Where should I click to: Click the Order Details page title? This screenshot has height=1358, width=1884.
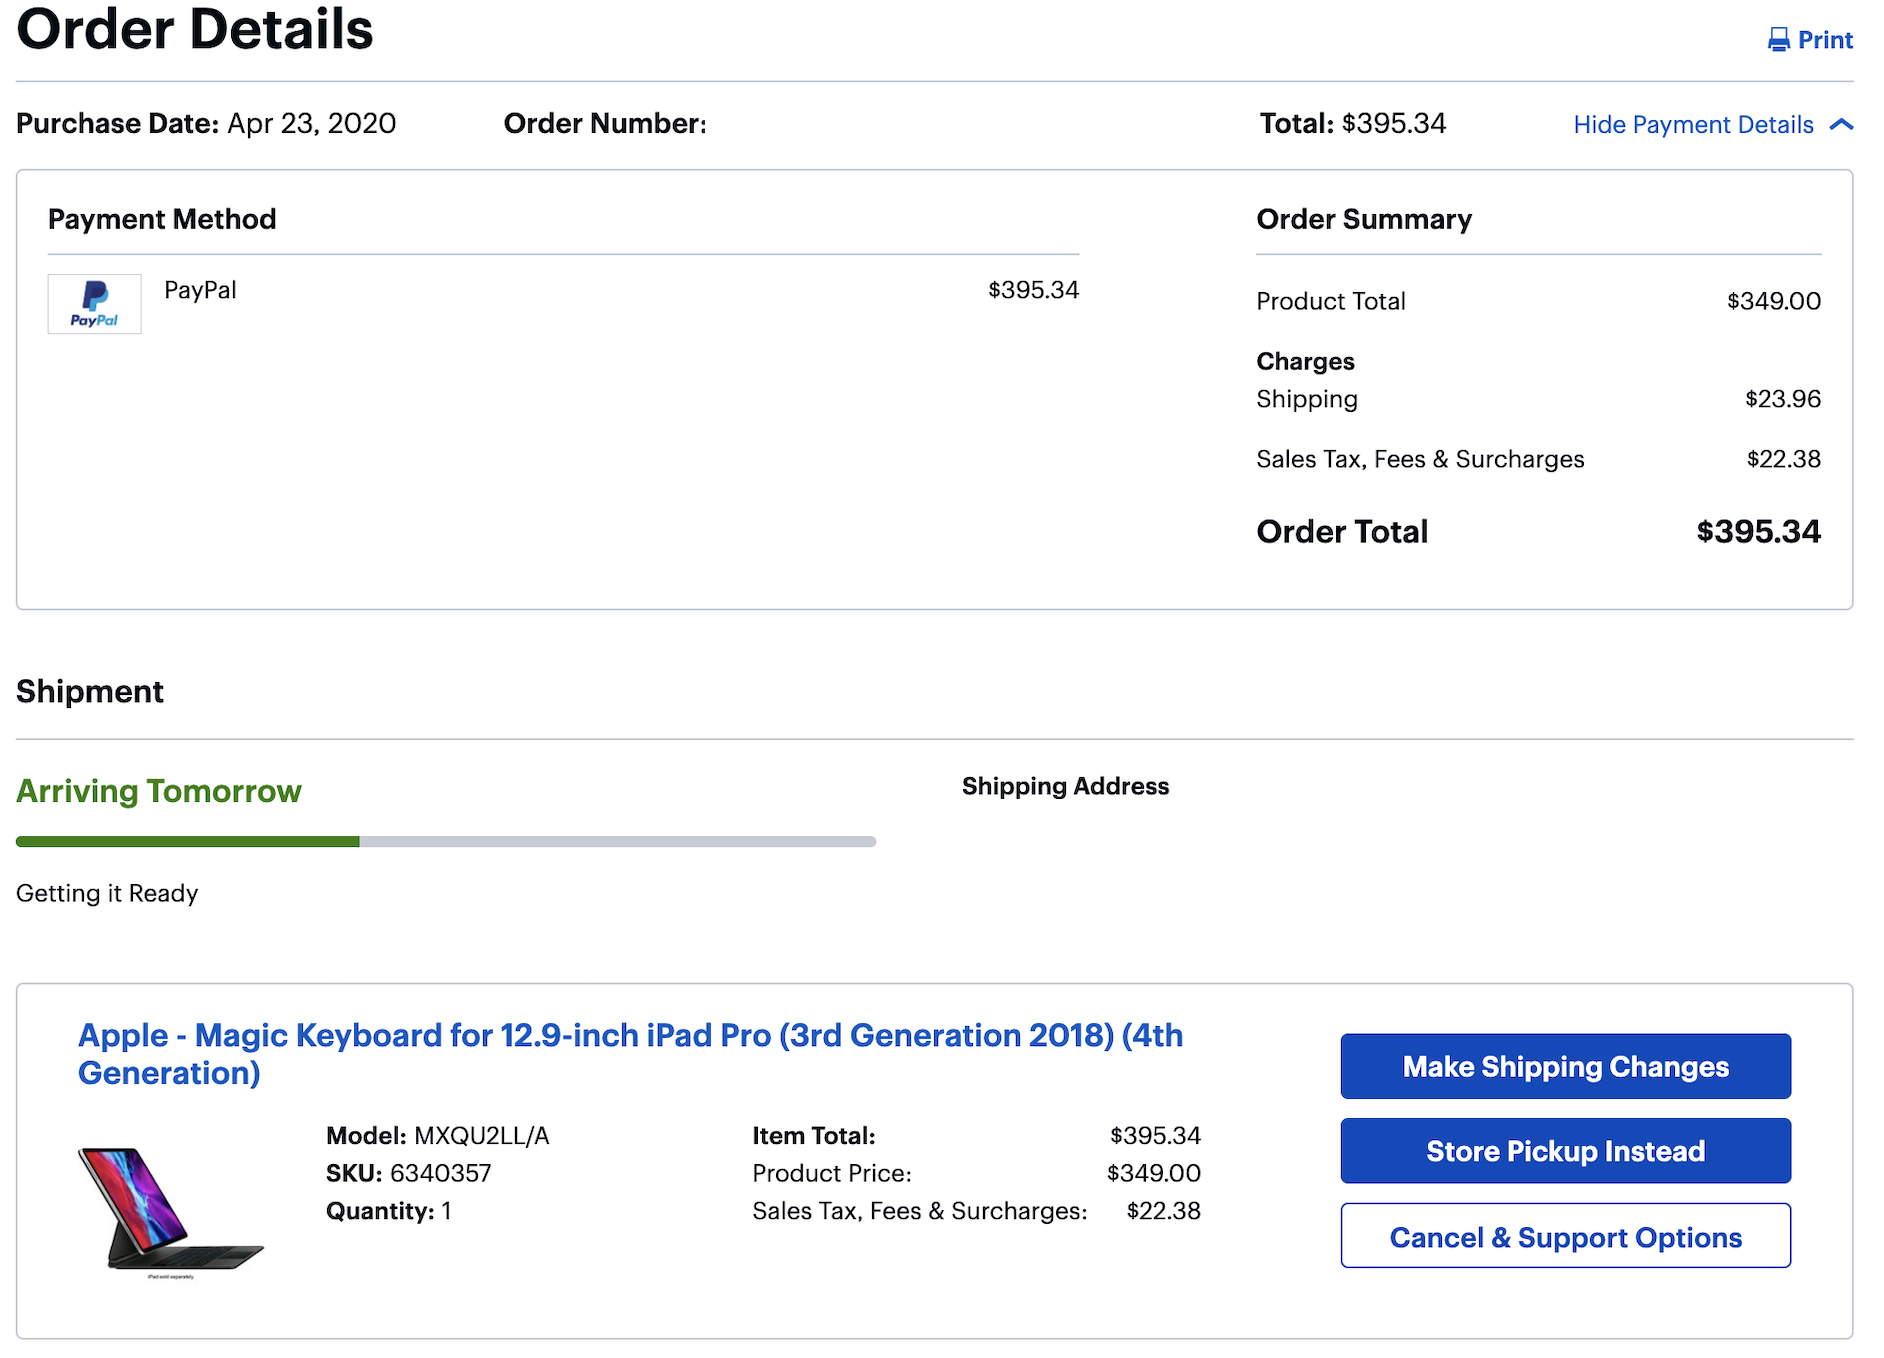195,28
